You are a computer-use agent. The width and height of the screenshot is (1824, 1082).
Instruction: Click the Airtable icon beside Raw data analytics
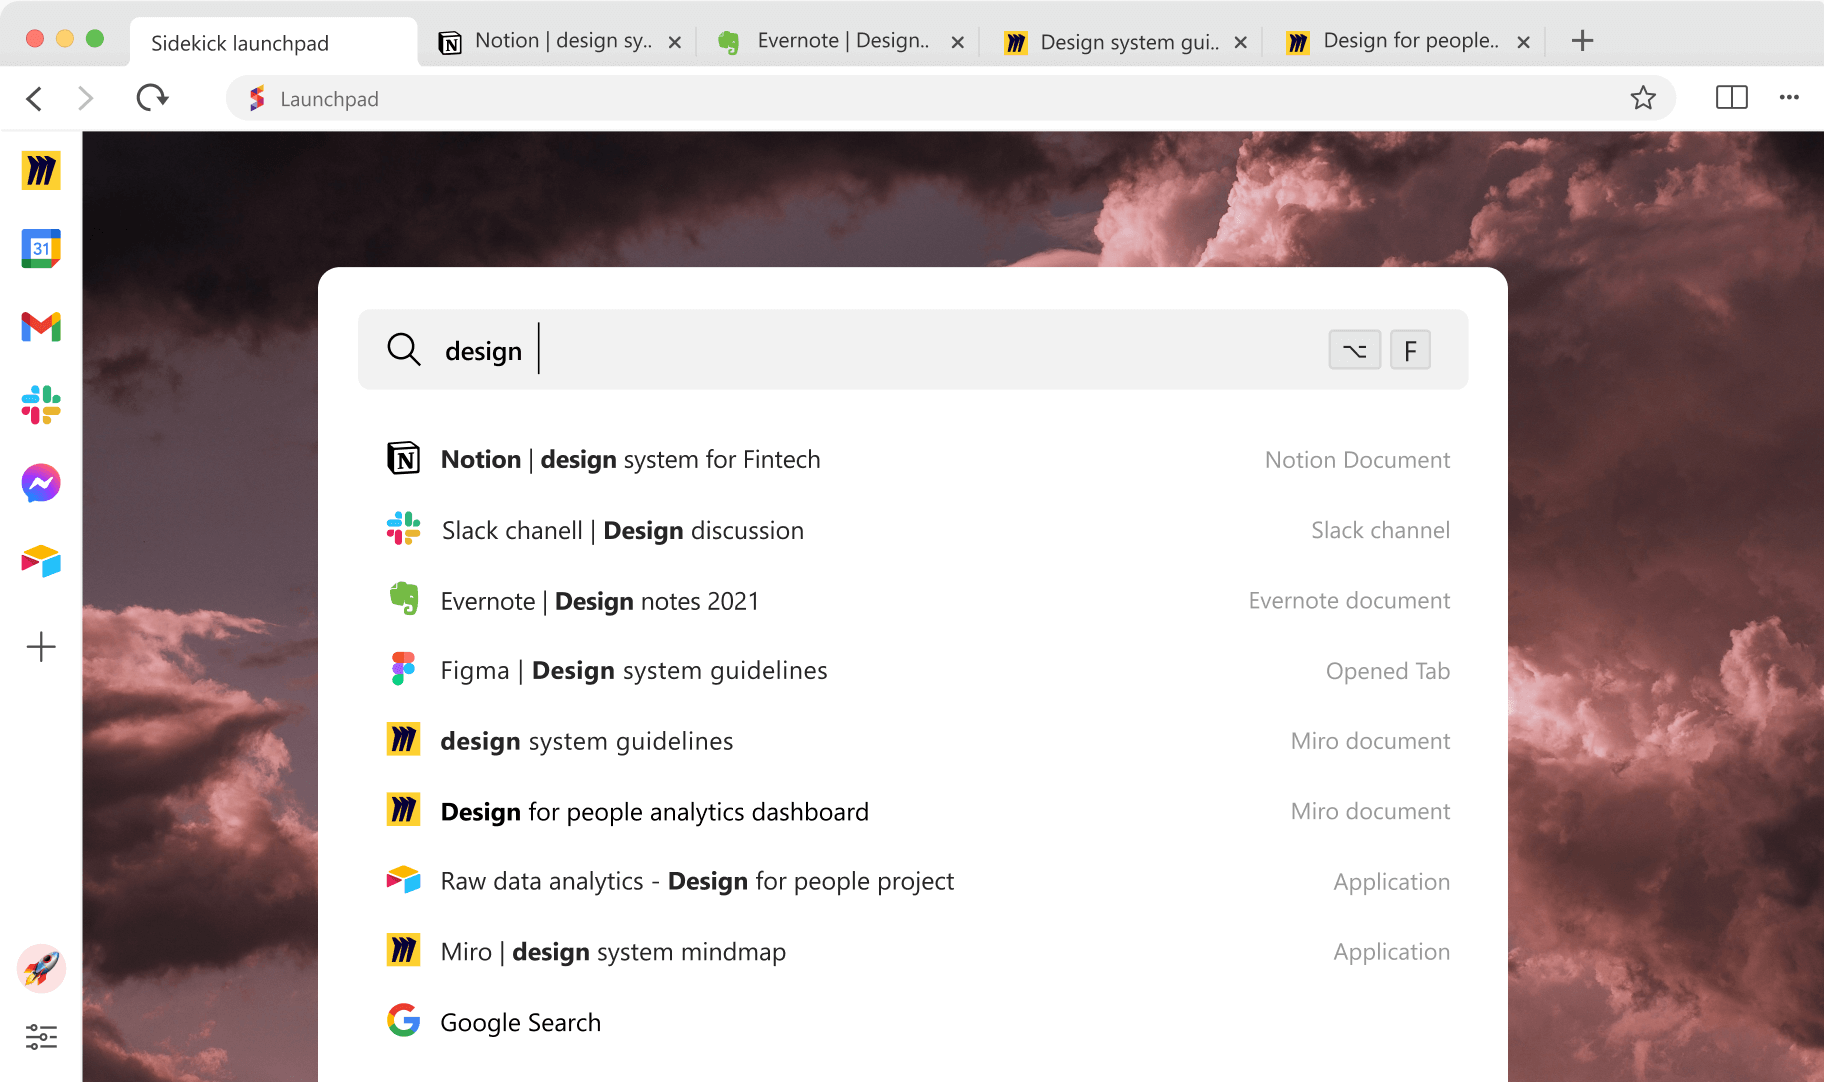tap(403, 879)
